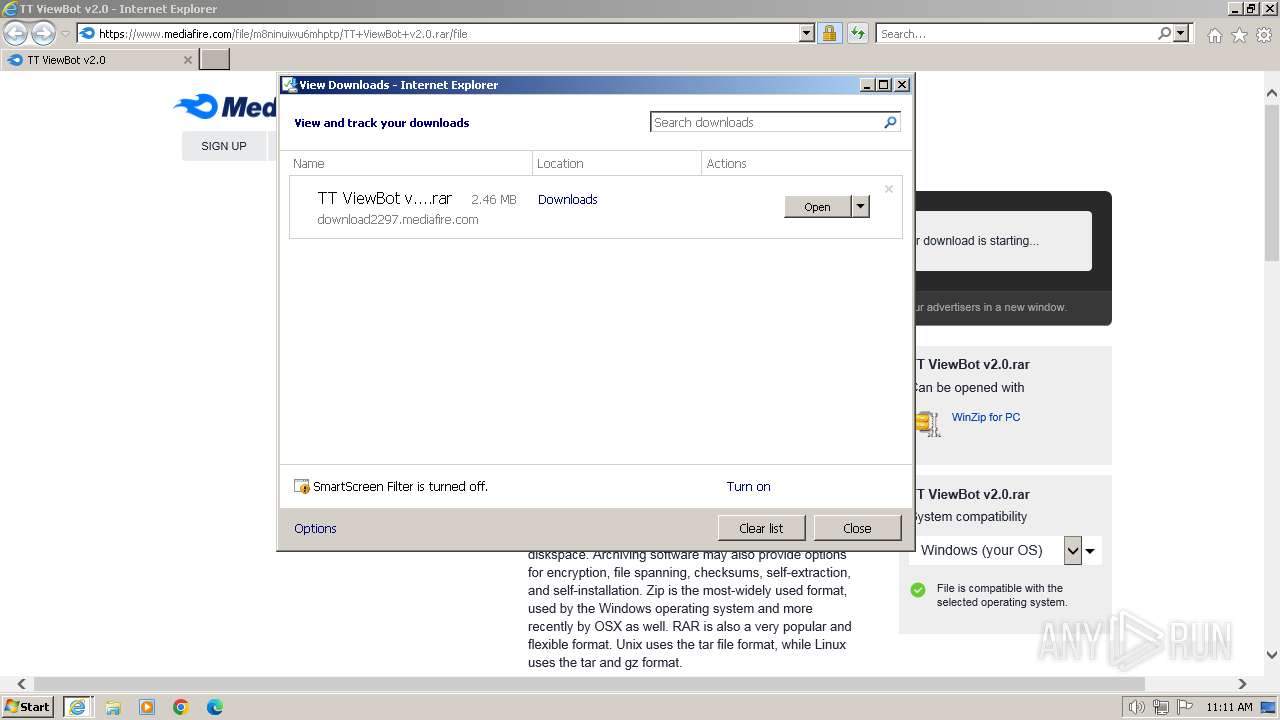Select the TT ViewBot v....rar file name
This screenshot has width=1280, height=720.
click(385, 199)
